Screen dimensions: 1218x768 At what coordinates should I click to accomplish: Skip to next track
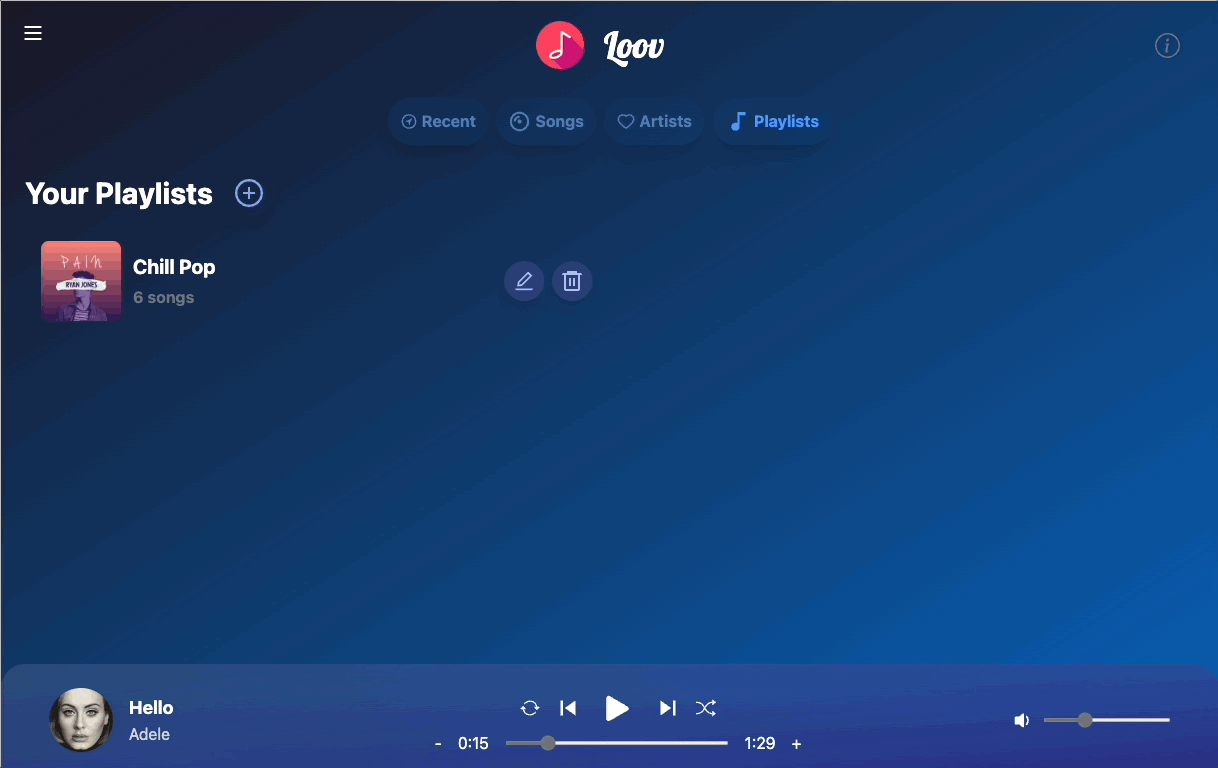point(668,709)
